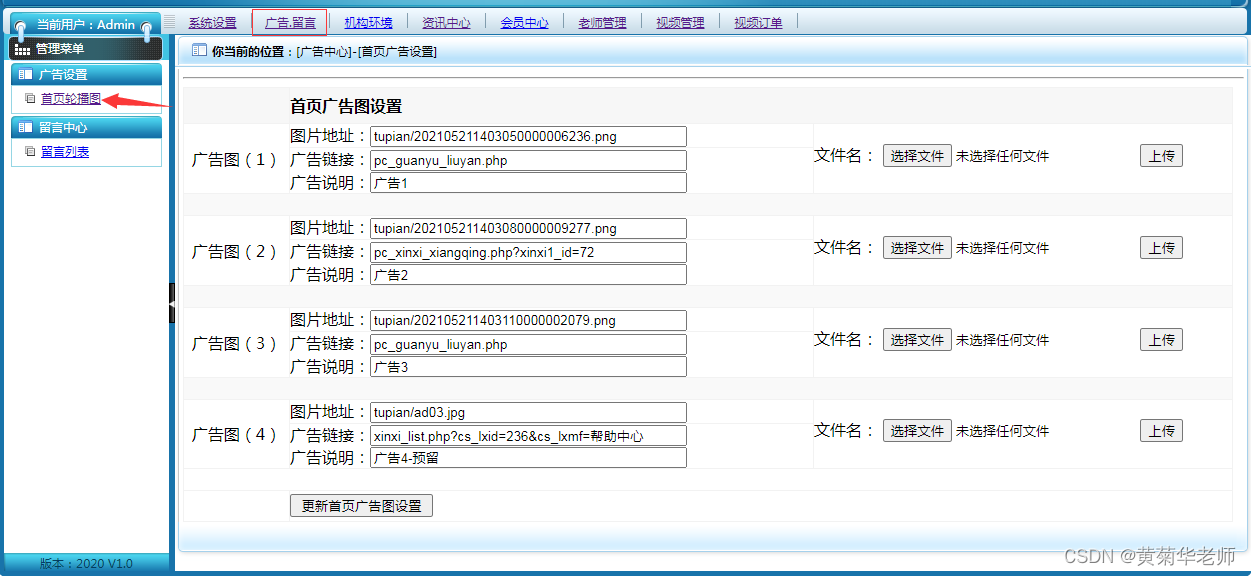Collapse the 广告设置 sidebar section
This screenshot has height=576, width=1251.
(x=86, y=74)
